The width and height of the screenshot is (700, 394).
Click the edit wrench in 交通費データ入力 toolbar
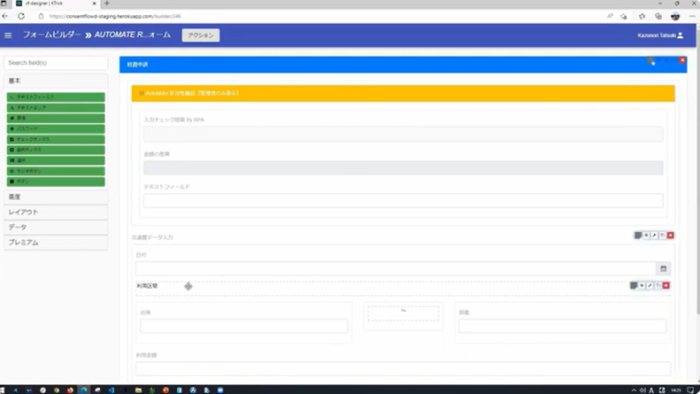(x=654, y=235)
